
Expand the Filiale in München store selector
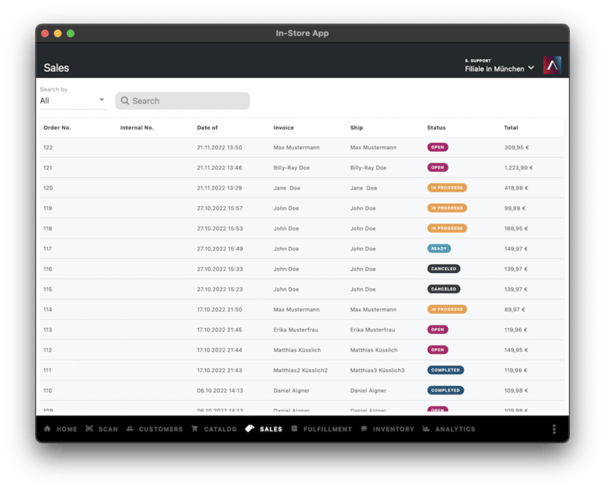(499, 66)
